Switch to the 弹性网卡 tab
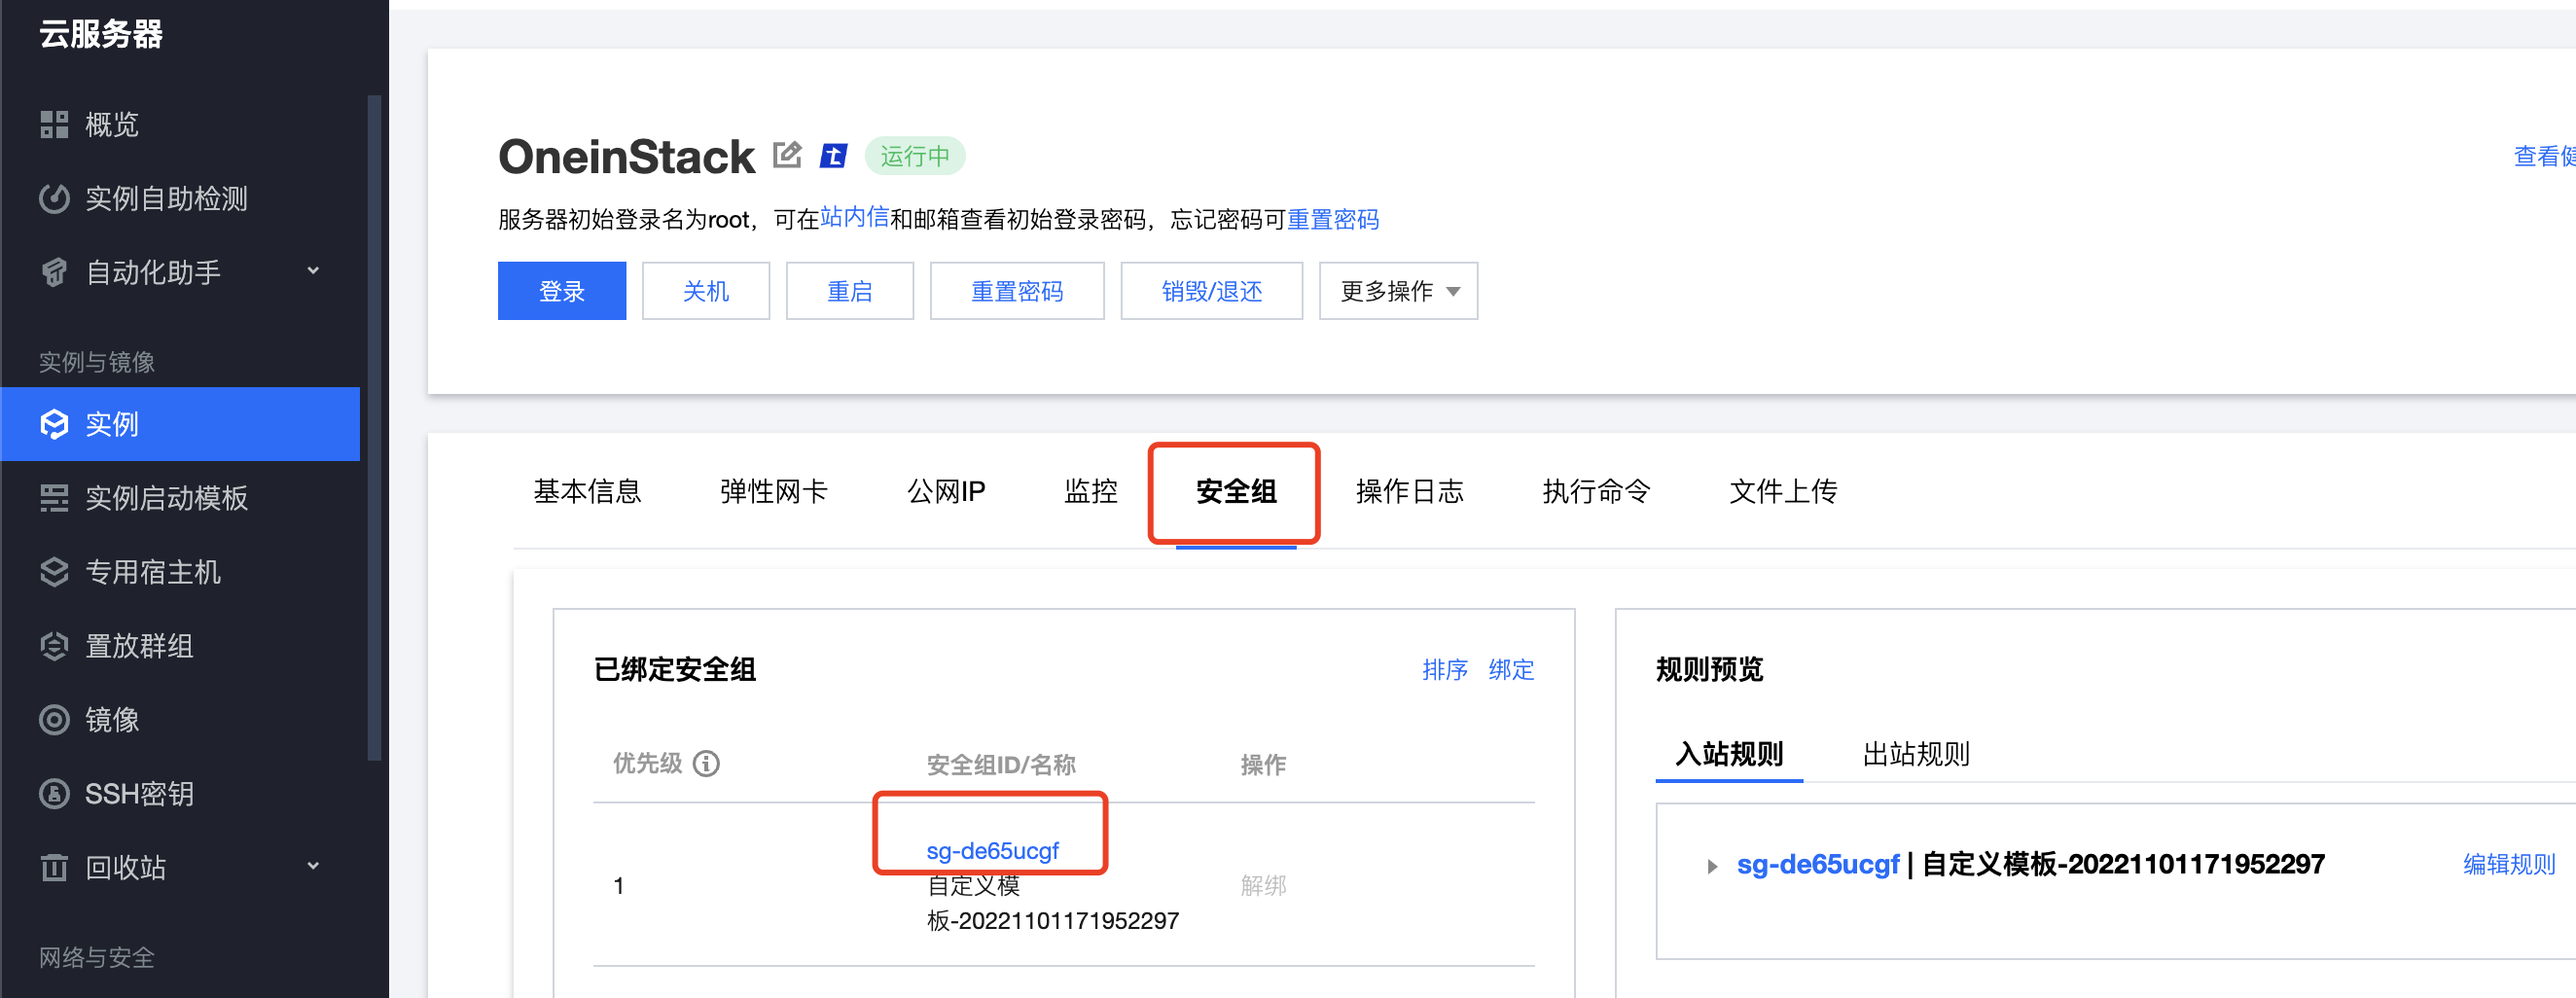The height and width of the screenshot is (998, 2576). pyautogui.click(x=774, y=491)
